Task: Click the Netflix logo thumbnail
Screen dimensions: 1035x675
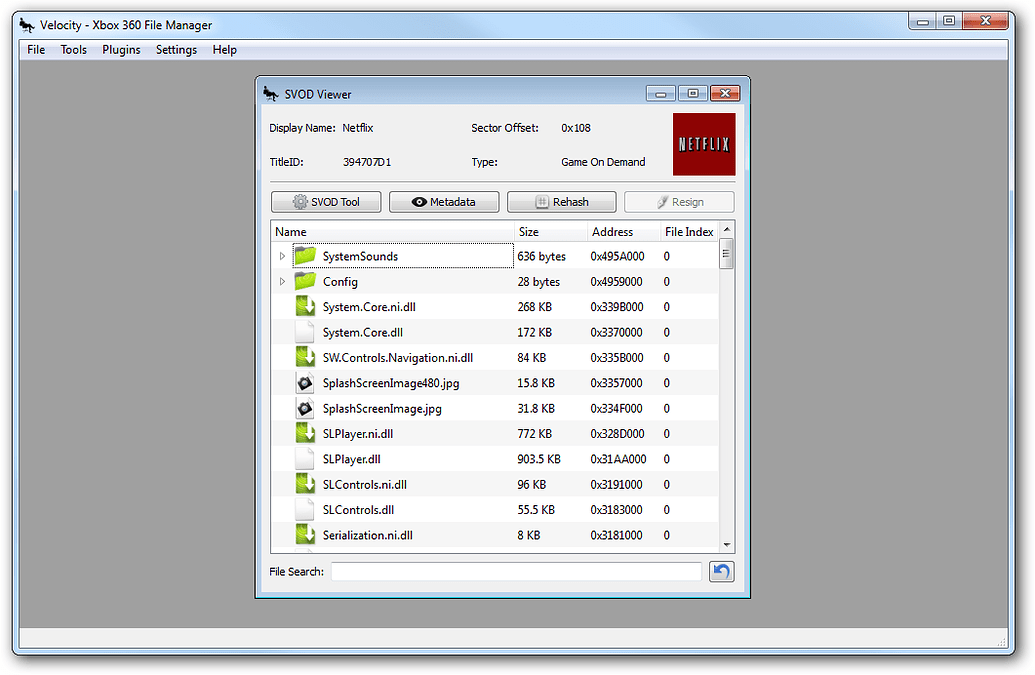Action: (703, 143)
